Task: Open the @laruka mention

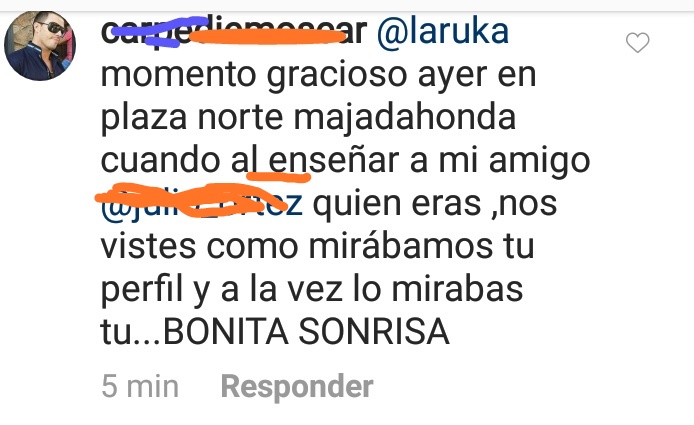Action: (x=443, y=31)
